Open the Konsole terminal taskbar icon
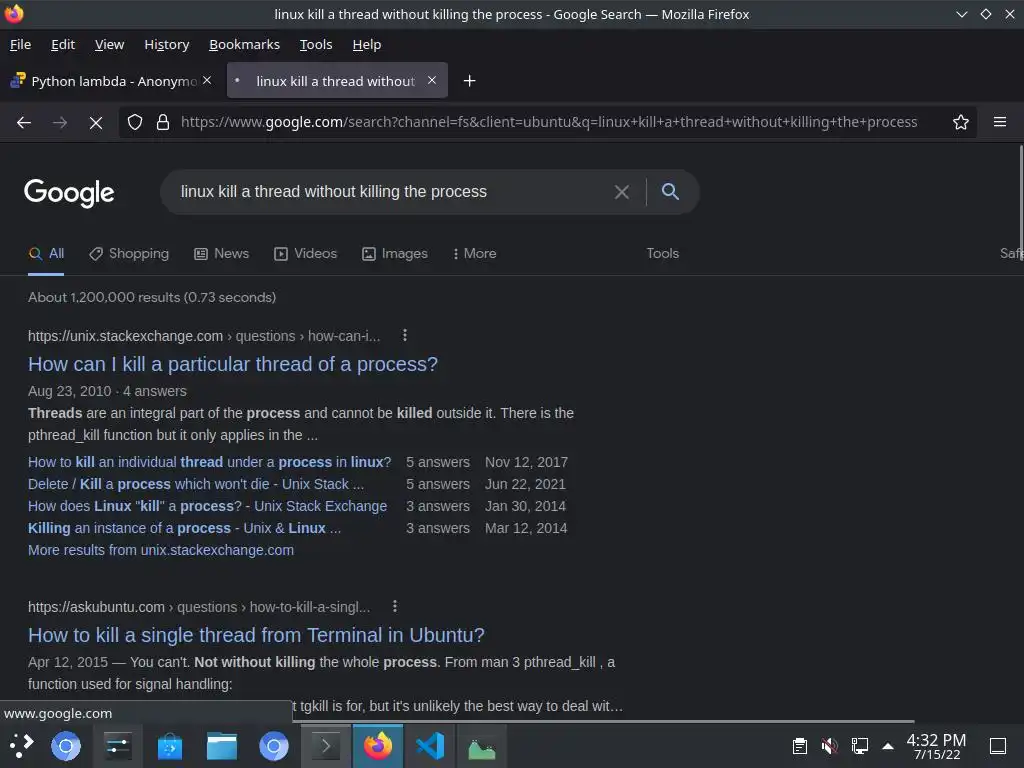Screen dimensions: 1024x768 tap(326, 746)
